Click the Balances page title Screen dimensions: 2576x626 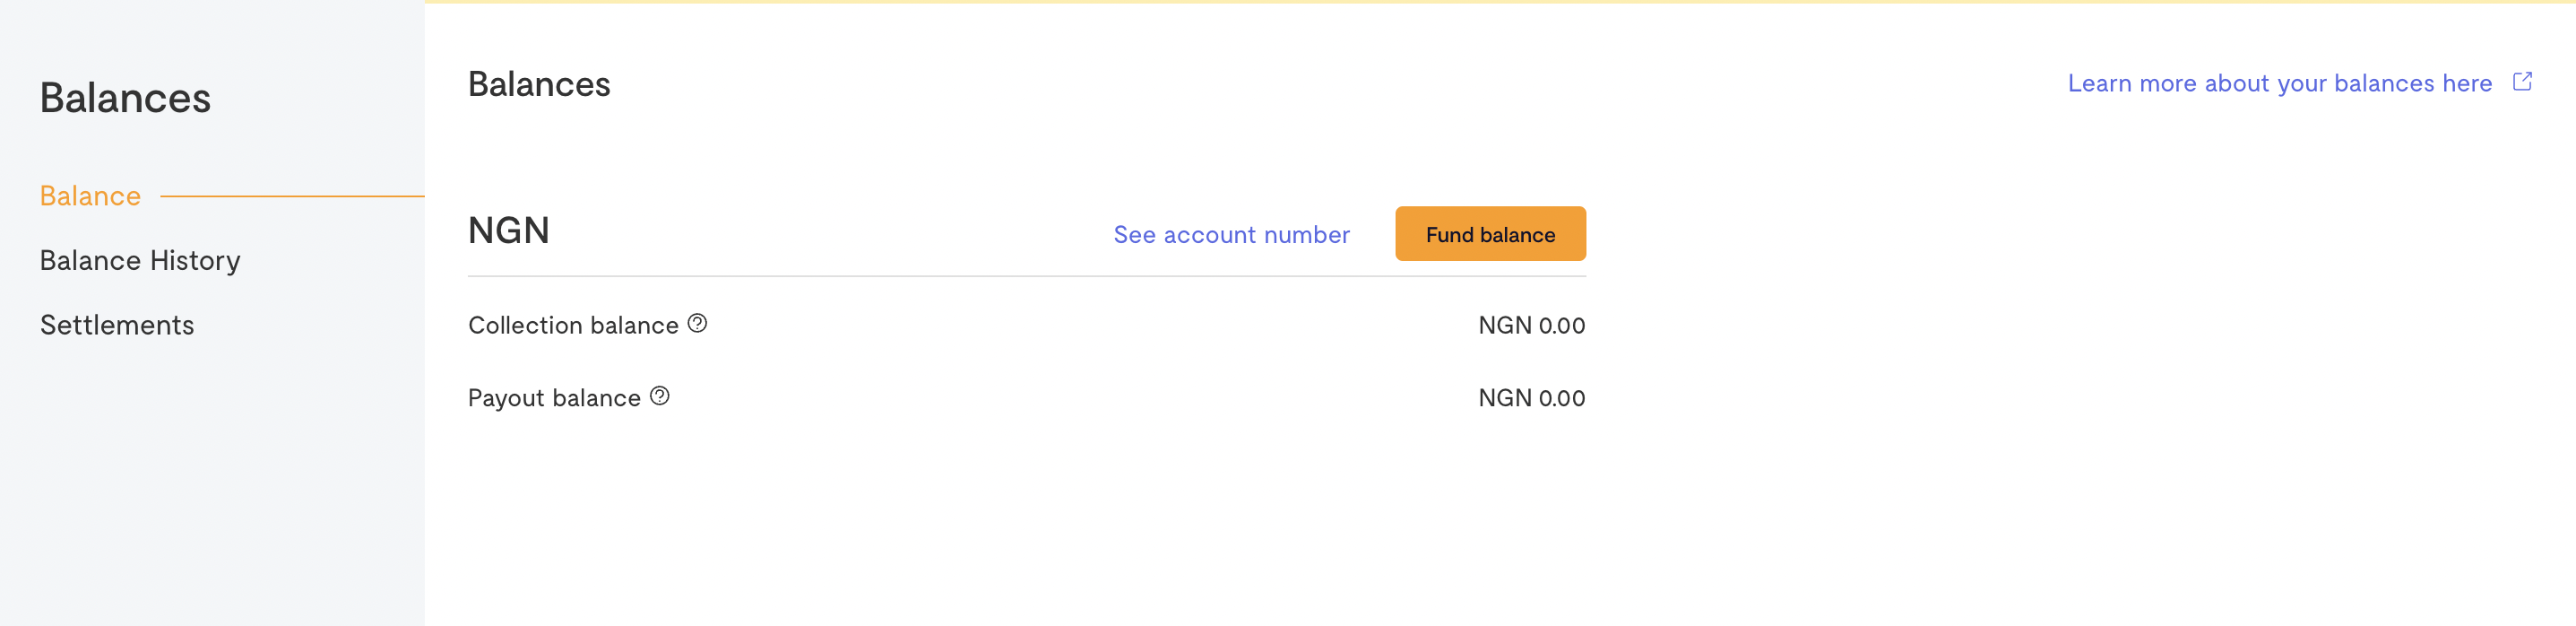pyautogui.click(x=539, y=84)
